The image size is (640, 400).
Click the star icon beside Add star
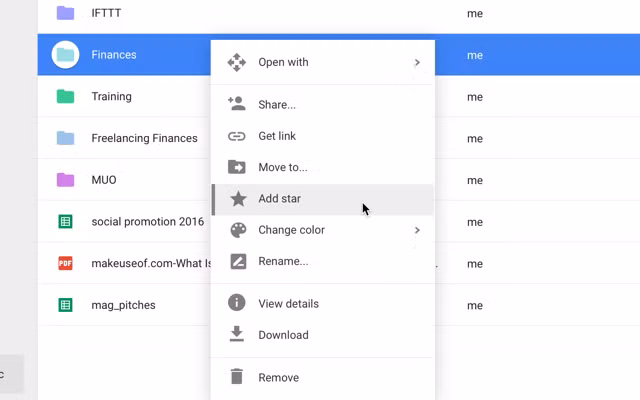coord(237,199)
